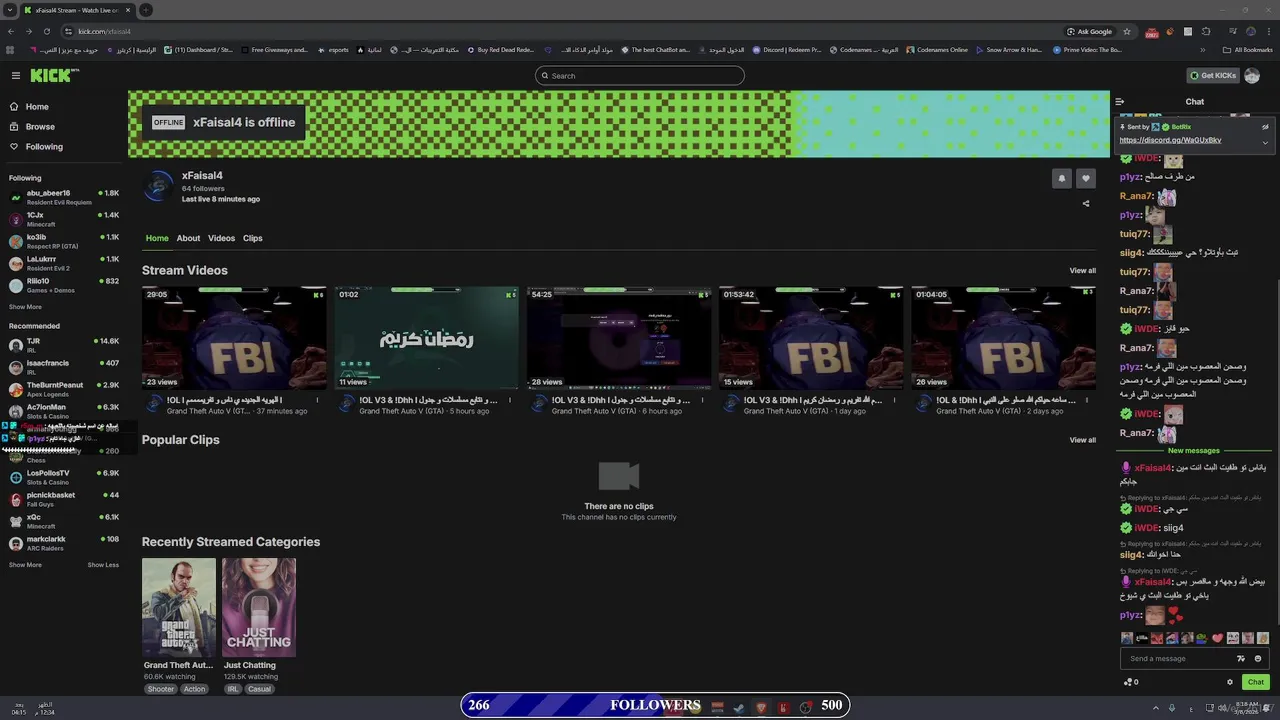Open ko3lb followed channel

[64, 241]
